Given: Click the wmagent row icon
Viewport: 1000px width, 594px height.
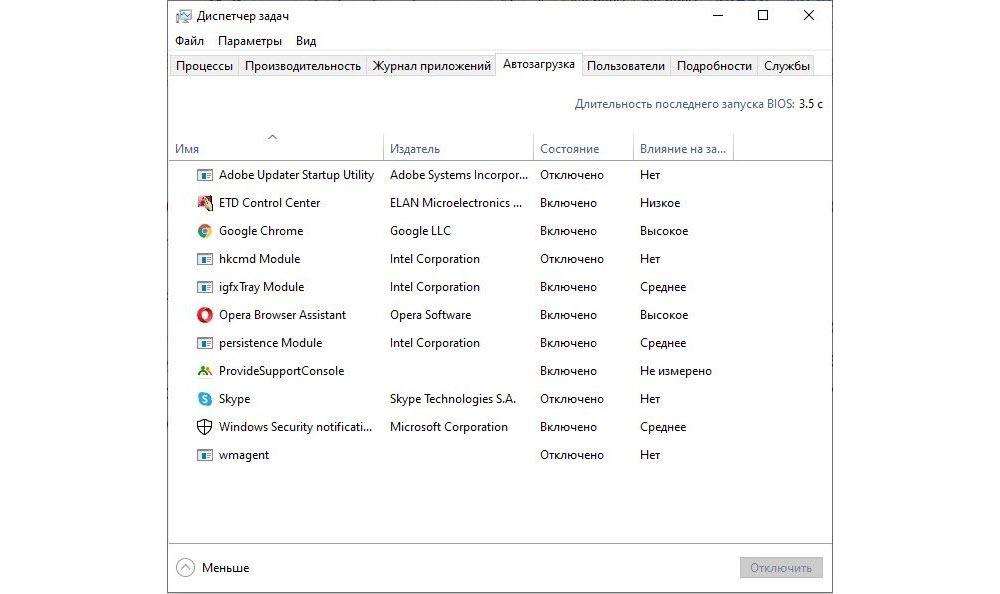Looking at the screenshot, I should click(204, 455).
